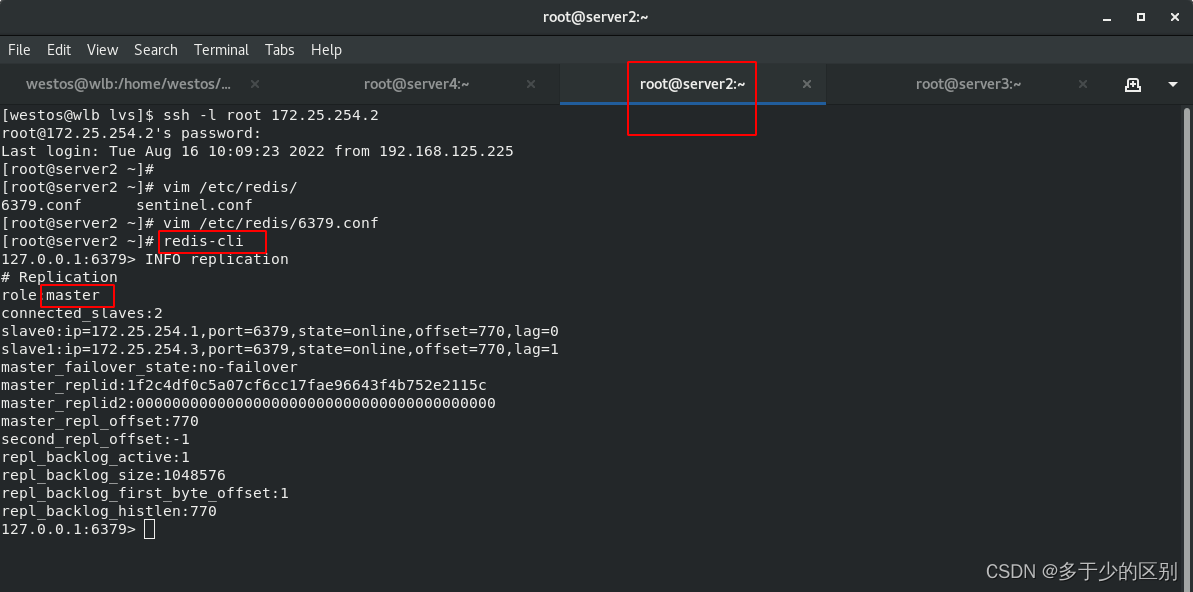Minimize the terminal window
The image size is (1193, 592).
tap(1107, 17)
